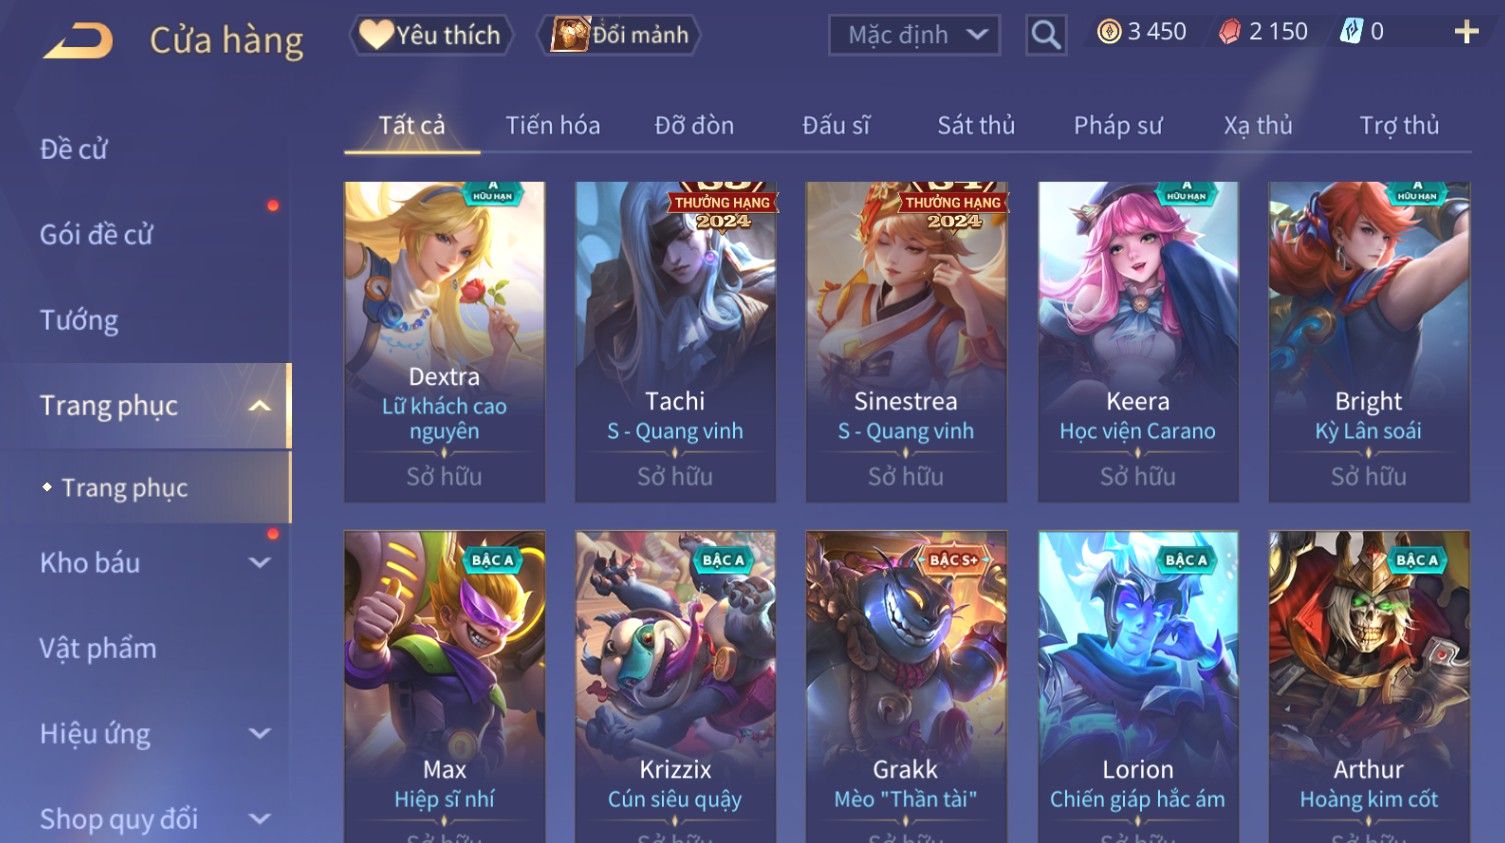Expand the Hiệu ứng sidebar section
Screen dimensions: 1505x843
click(260, 734)
